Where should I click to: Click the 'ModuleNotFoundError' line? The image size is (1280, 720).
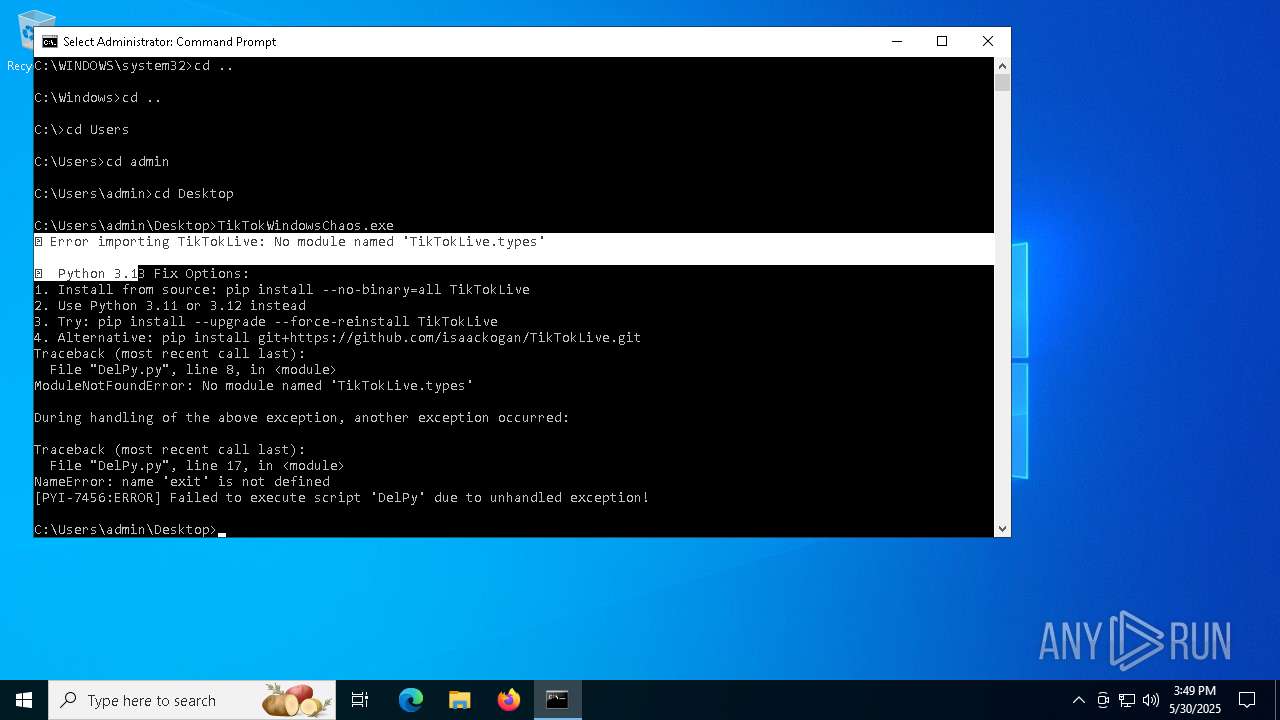click(x=254, y=385)
